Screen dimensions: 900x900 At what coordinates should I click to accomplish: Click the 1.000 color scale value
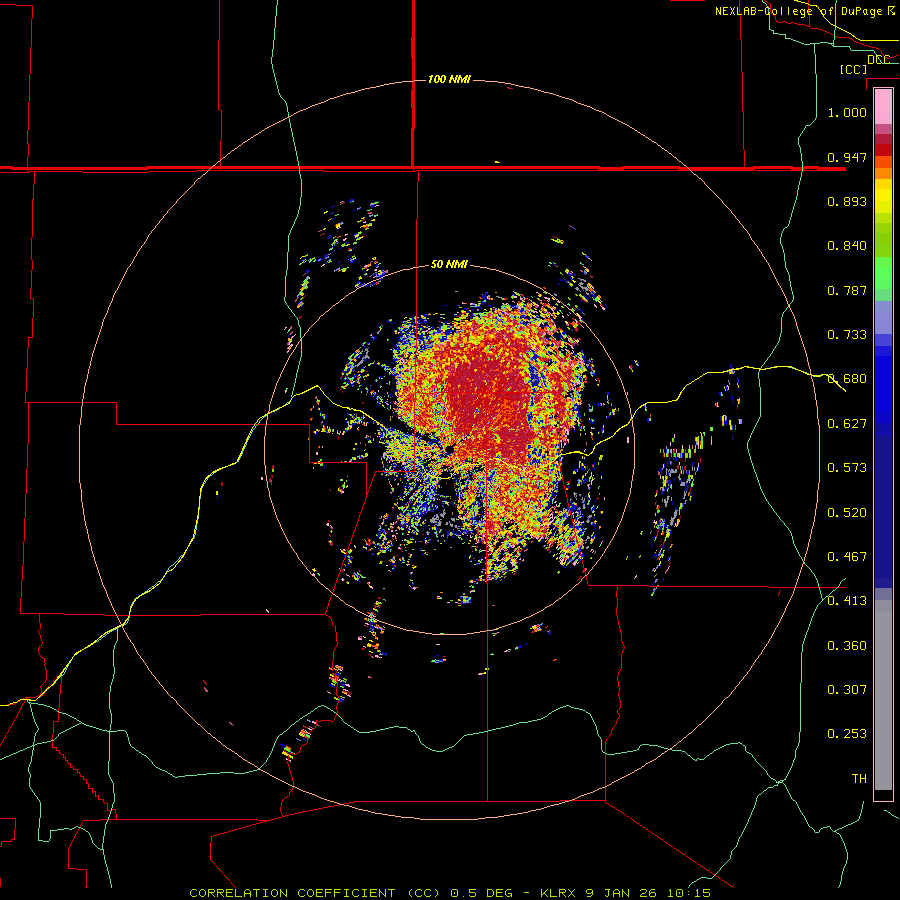click(x=847, y=112)
